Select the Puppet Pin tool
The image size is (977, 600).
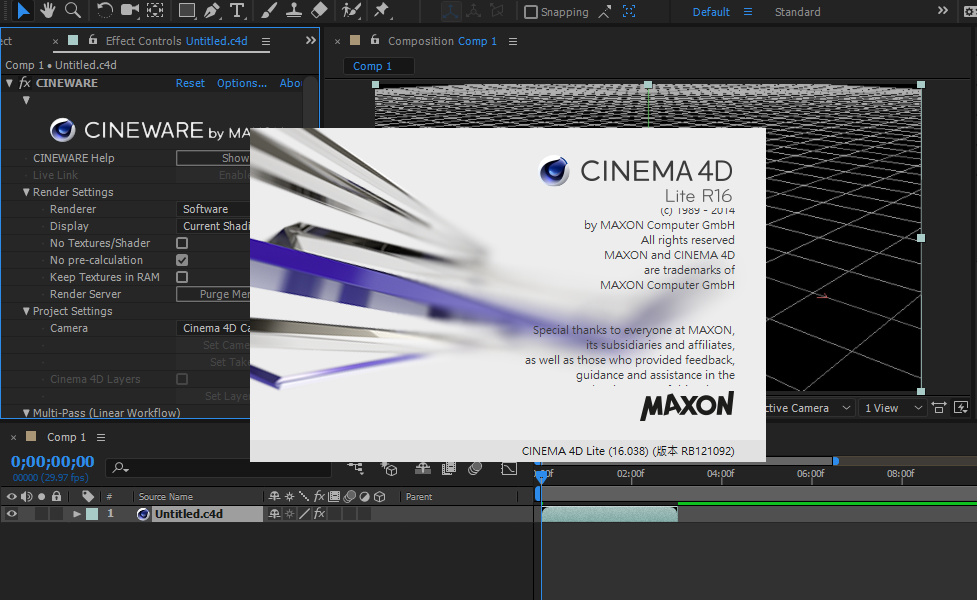point(381,11)
